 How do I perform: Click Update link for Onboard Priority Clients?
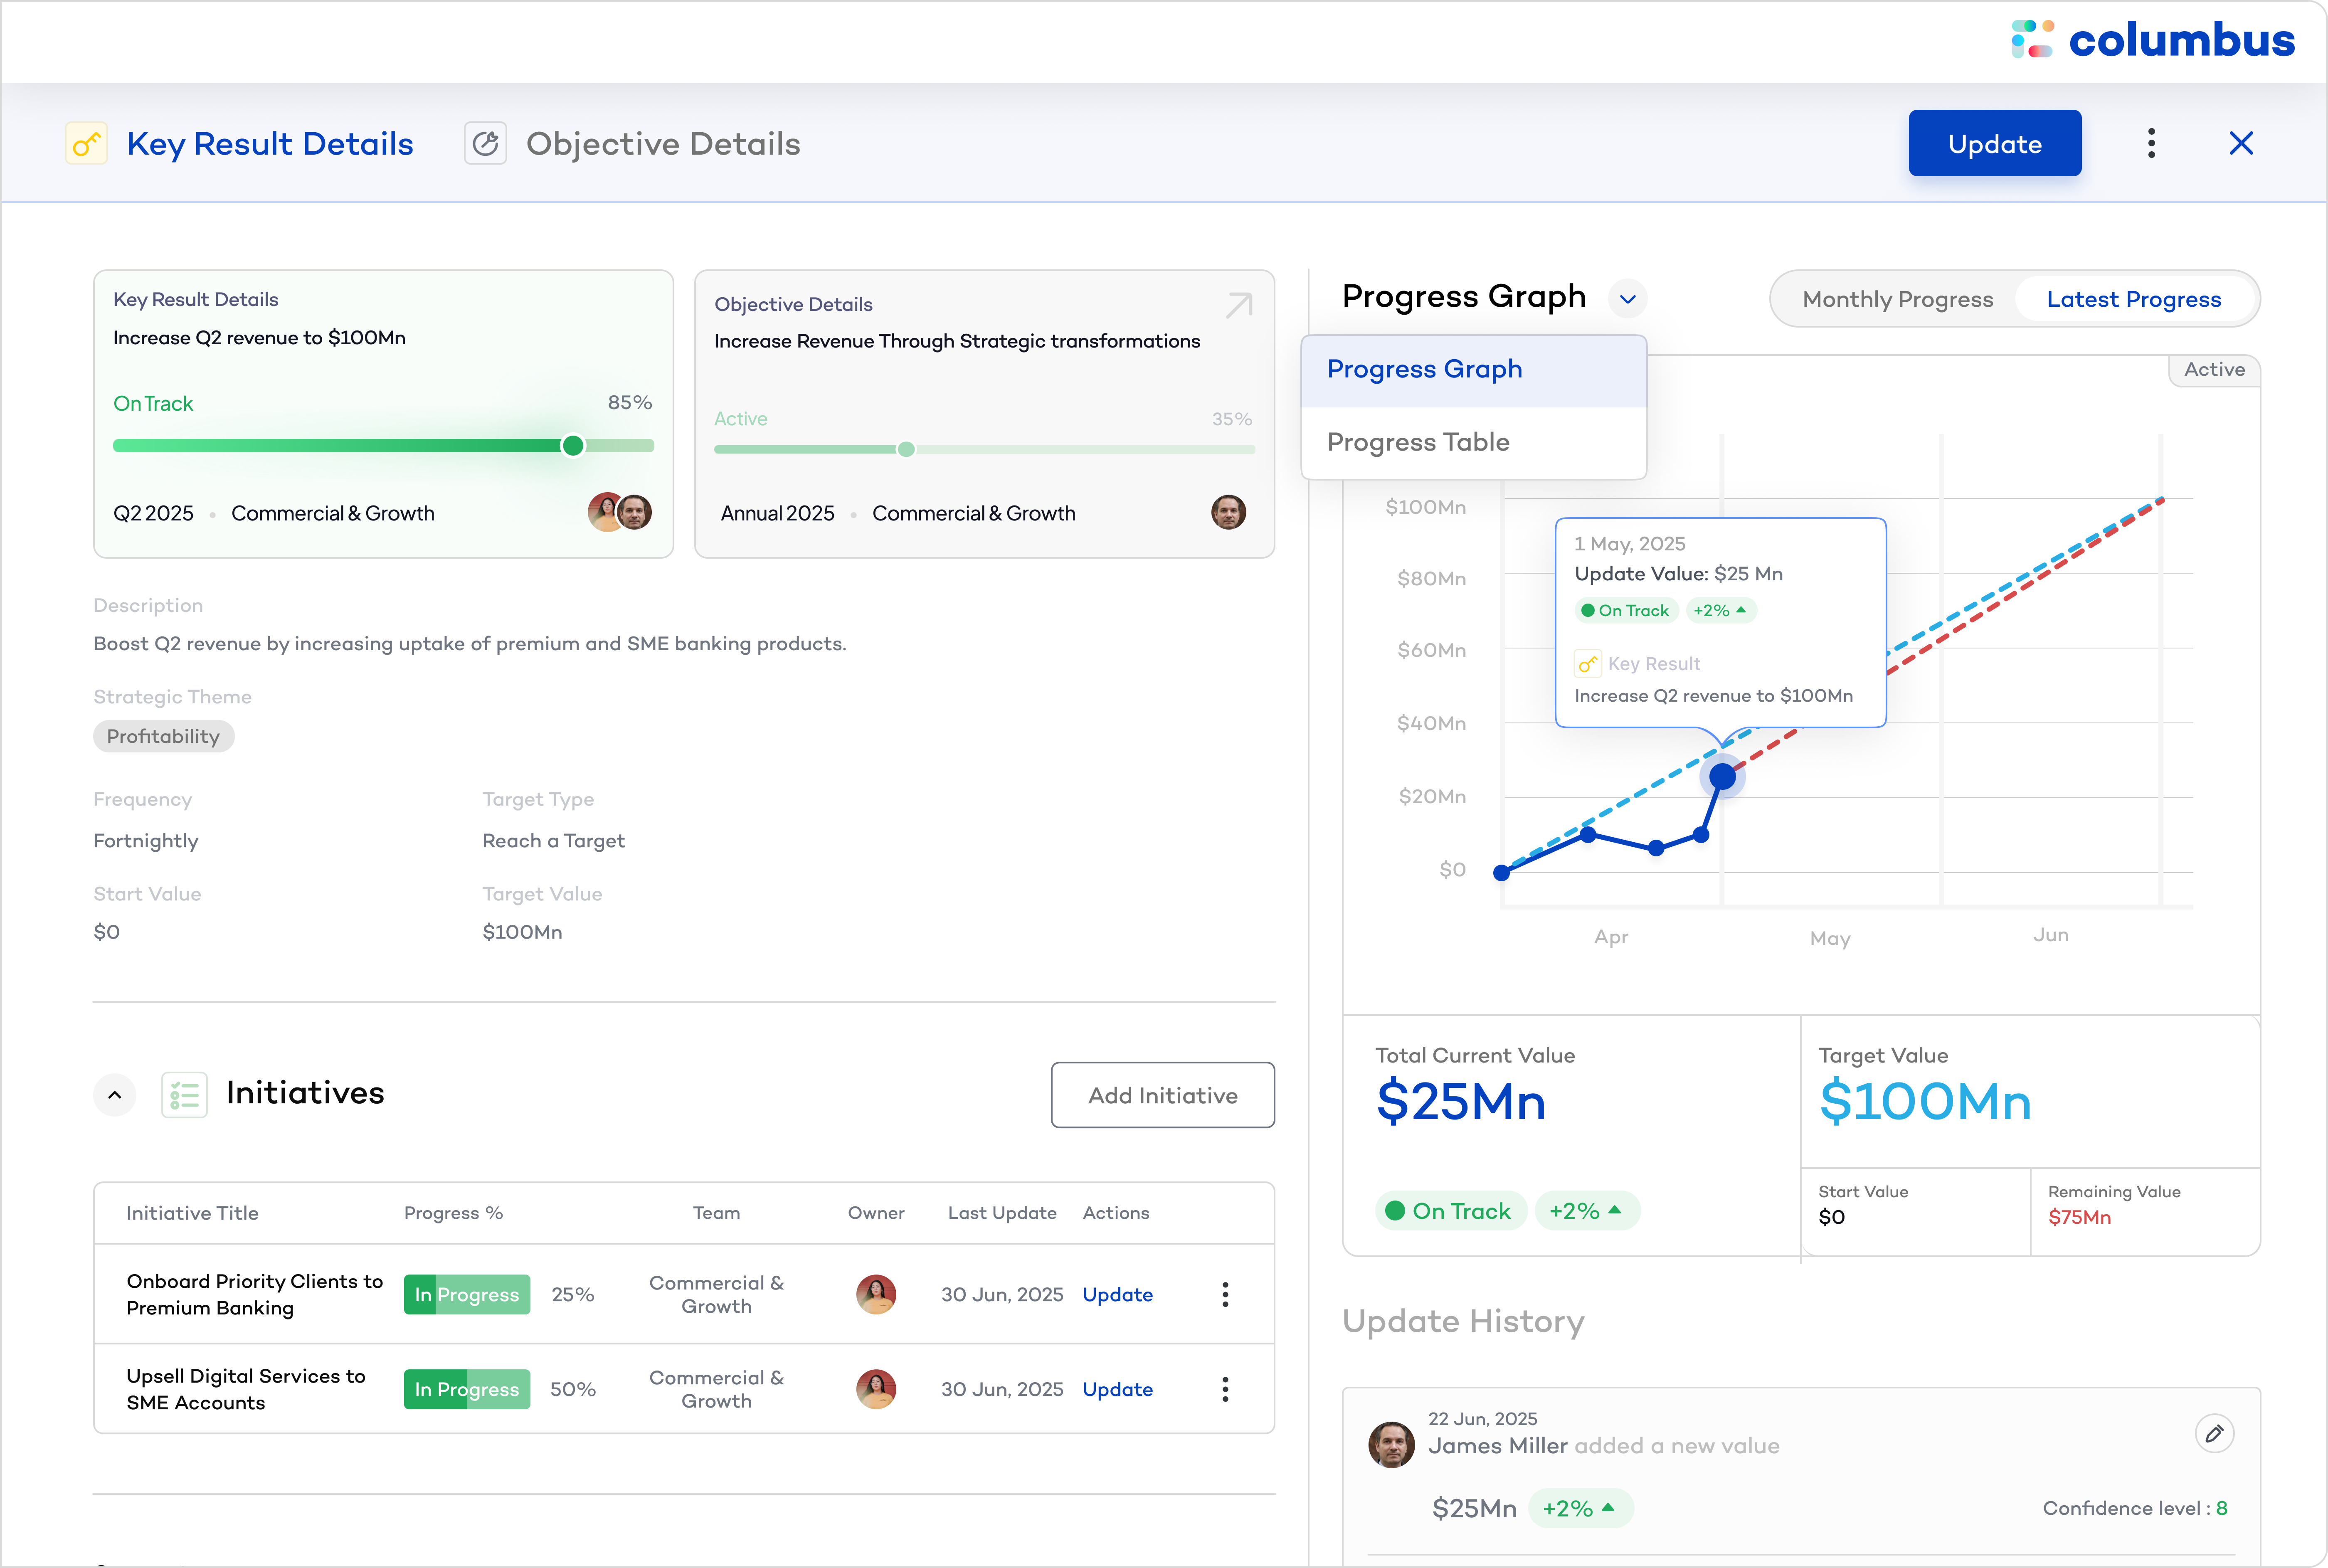point(1117,1294)
